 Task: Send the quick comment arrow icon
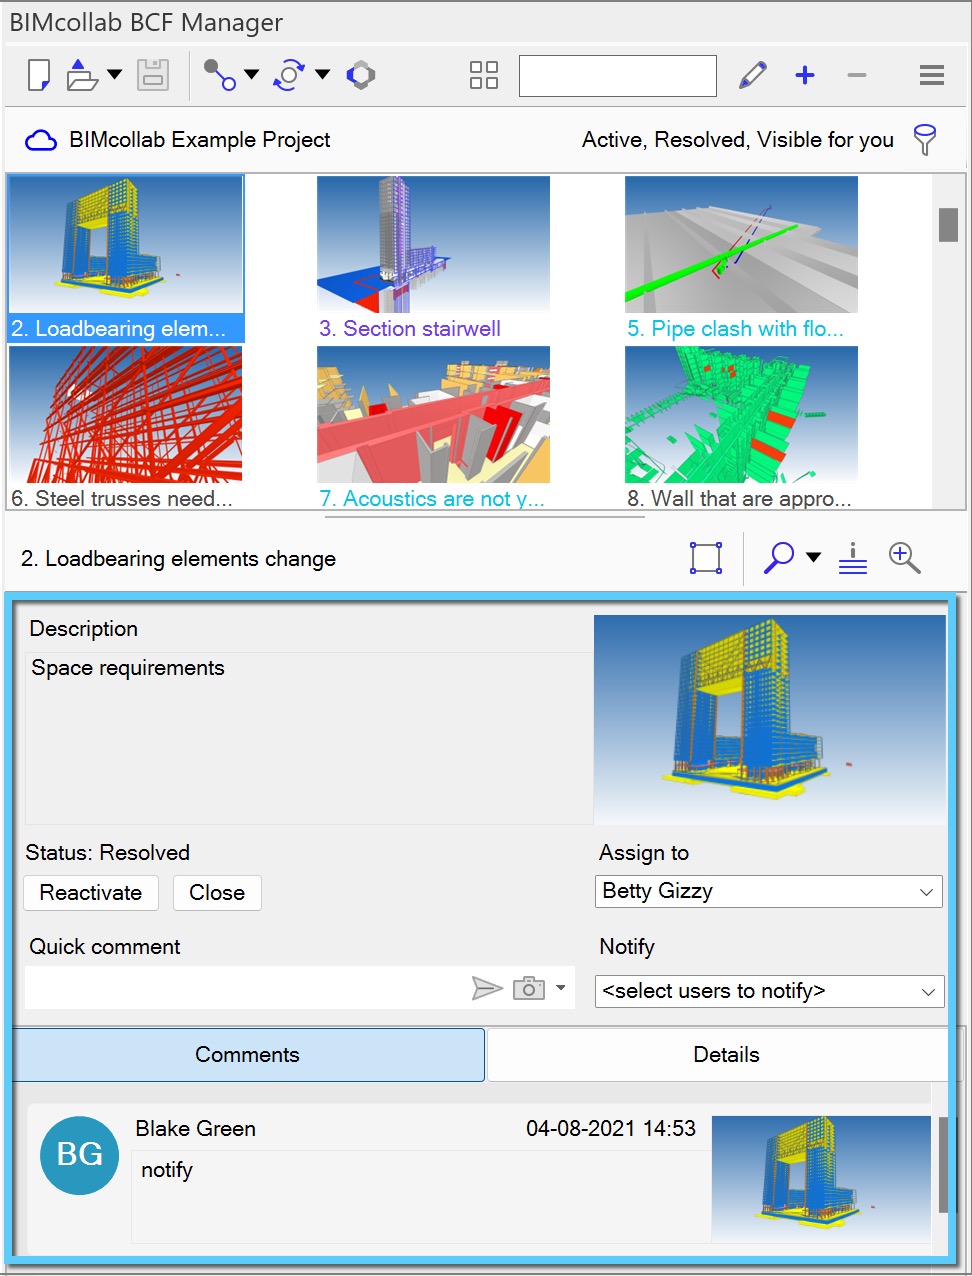[x=487, y=988]
